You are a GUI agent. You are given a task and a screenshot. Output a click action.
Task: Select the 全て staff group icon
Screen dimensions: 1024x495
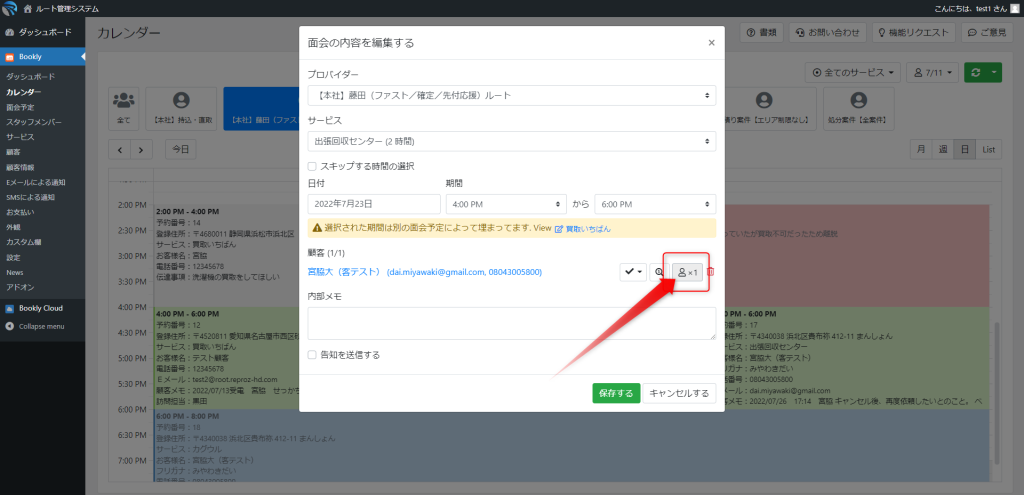coord(124,107)
